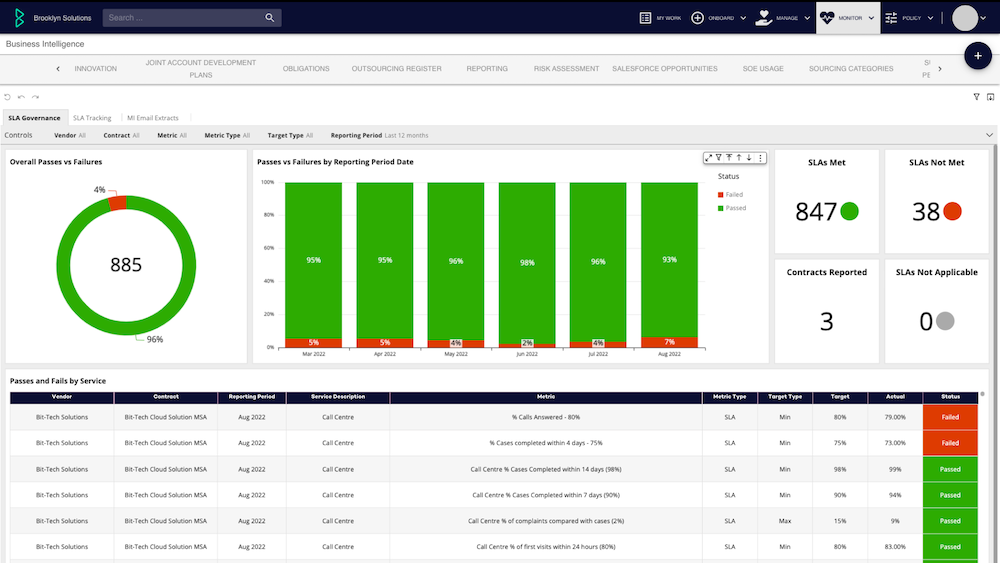Click the table's vertical scrollbar thumb
Screen dimensions: 1000x563
pyautogui.click(x=982, y=394)
